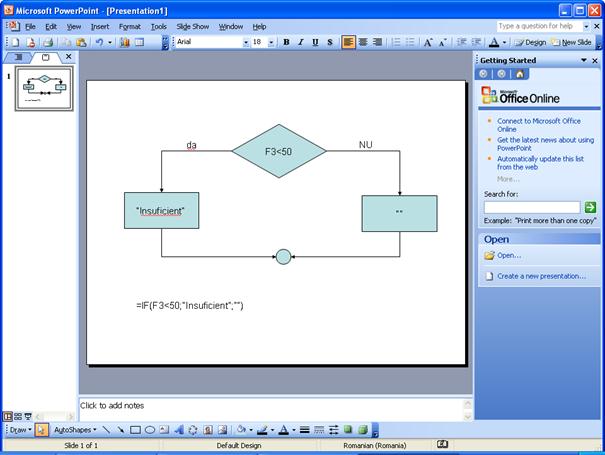
Task: Expand the AutoShapes menu
Action: tap(75, 430)
